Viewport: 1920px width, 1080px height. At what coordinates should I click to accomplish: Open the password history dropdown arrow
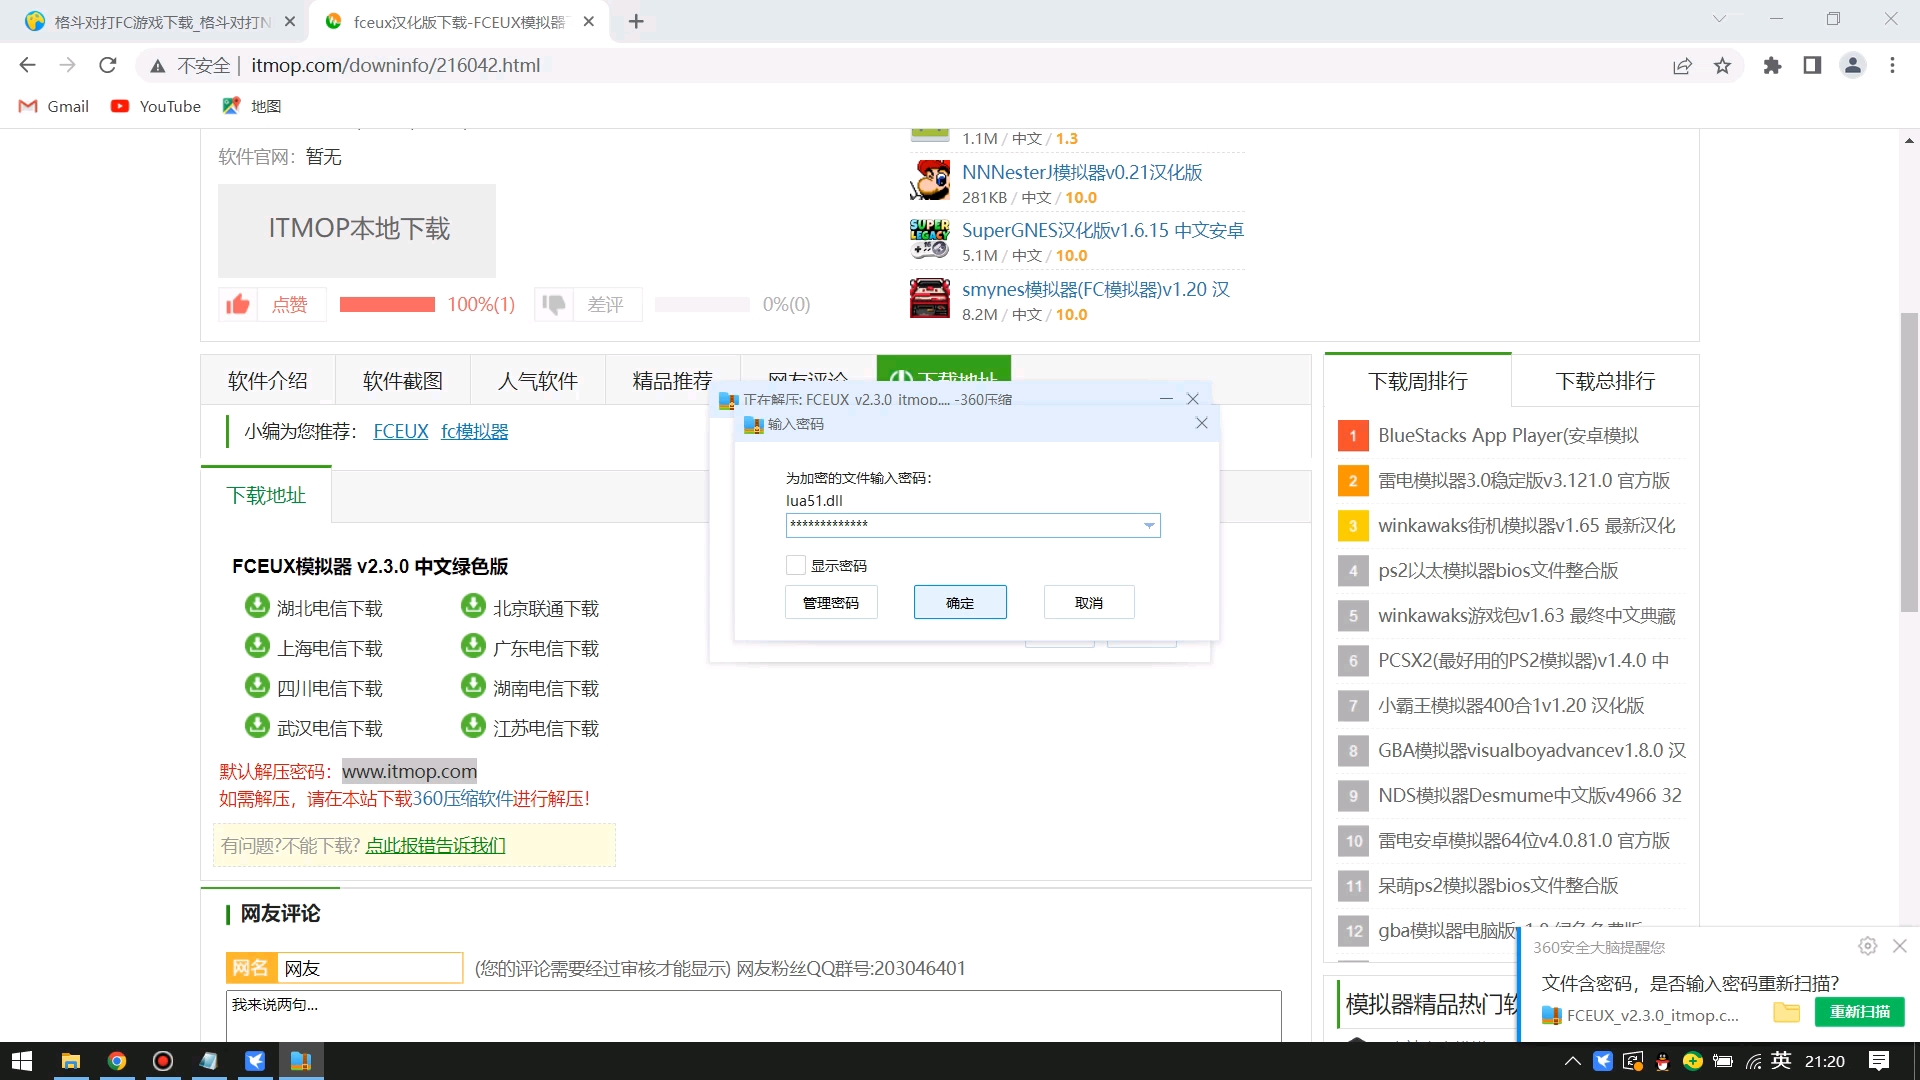1149,525
